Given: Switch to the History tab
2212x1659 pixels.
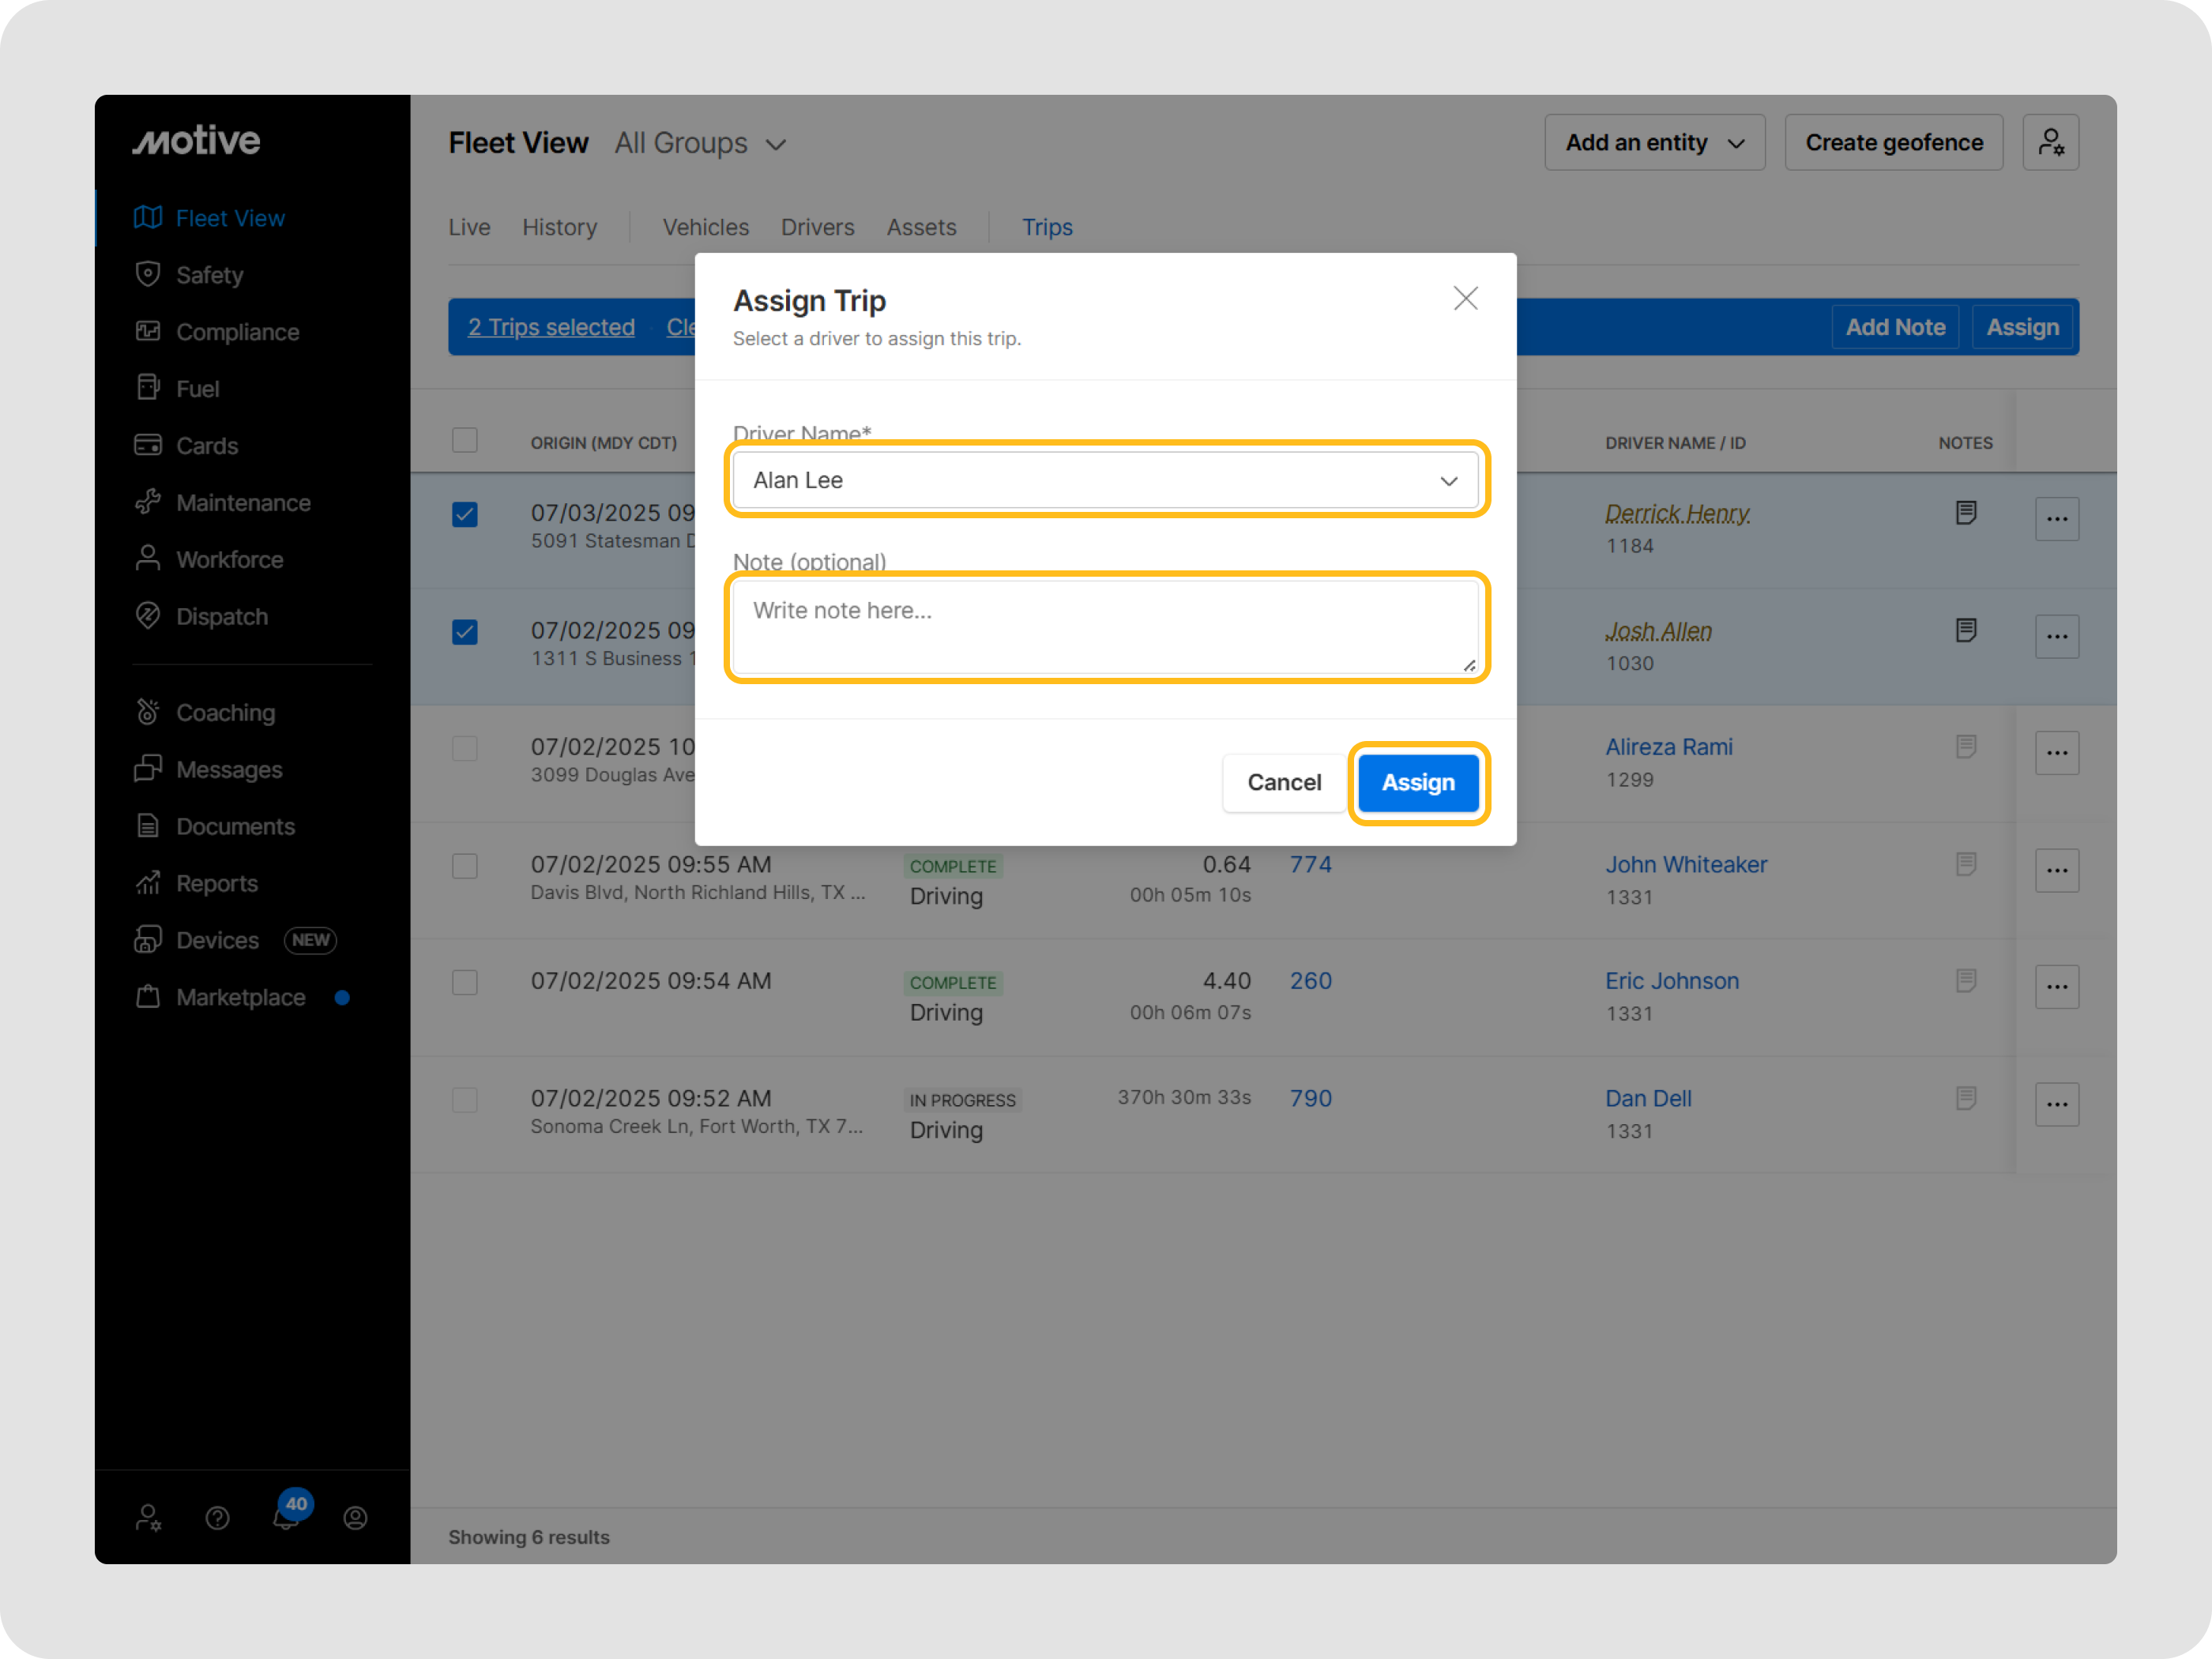Looking at the screenshot, I should 559,227.
